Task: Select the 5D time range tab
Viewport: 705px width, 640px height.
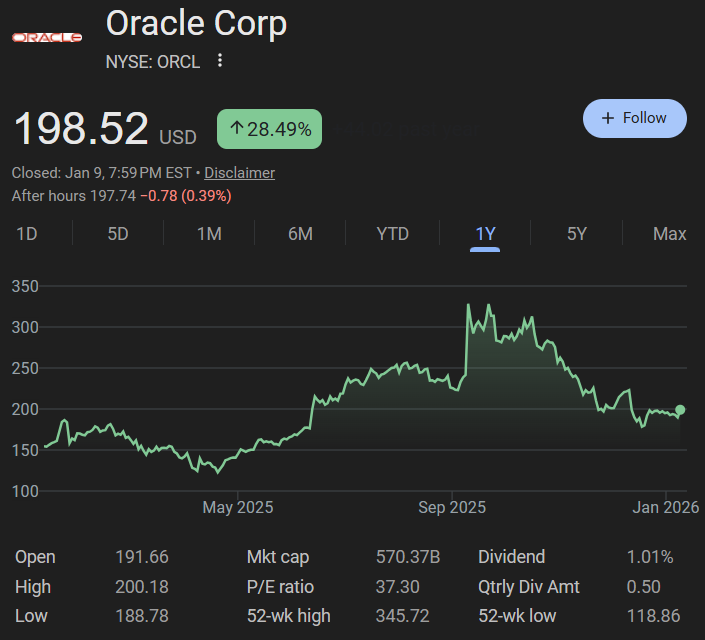Action: (x=118, y=234)
